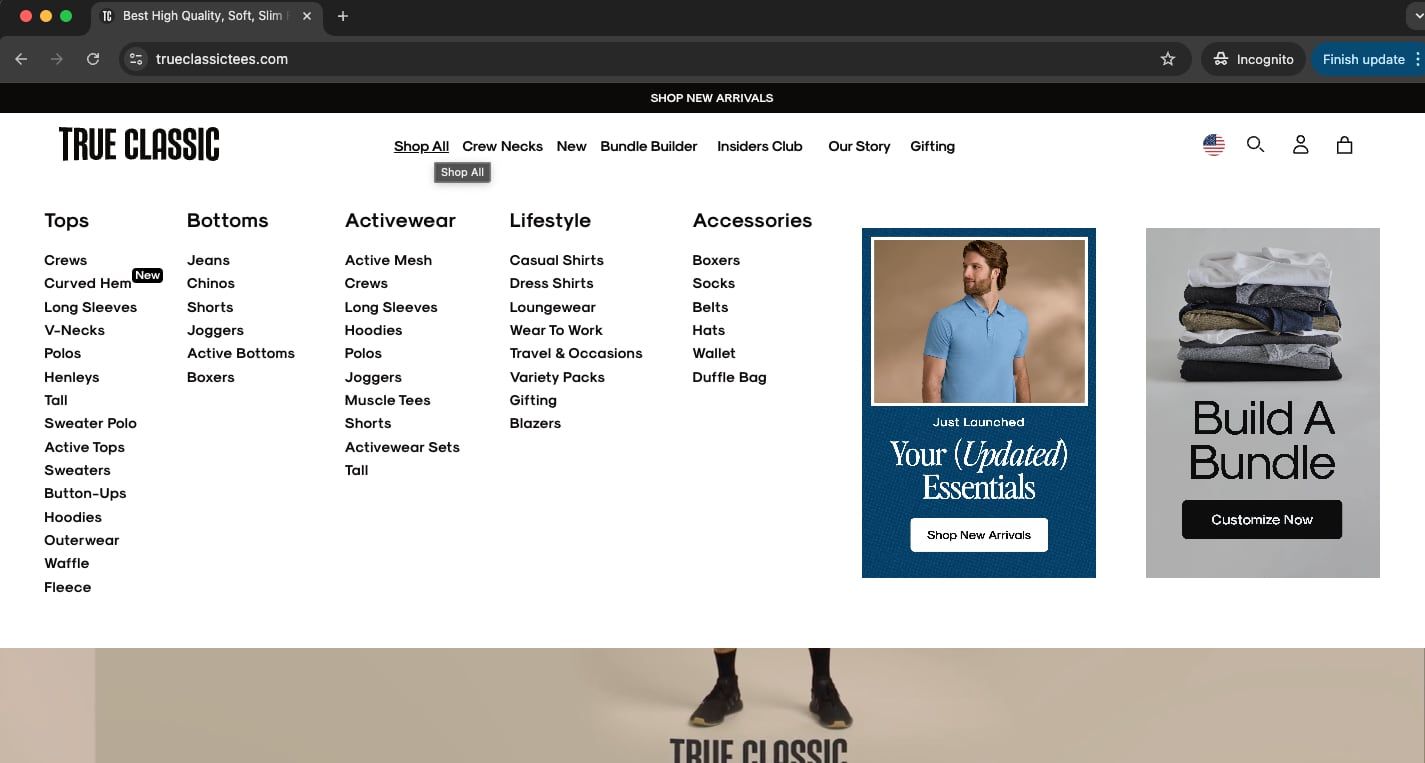Go back with browser back arrow
Viewport: 1425px width, 763px height.
pyautogui.click(x=21, y=59)
